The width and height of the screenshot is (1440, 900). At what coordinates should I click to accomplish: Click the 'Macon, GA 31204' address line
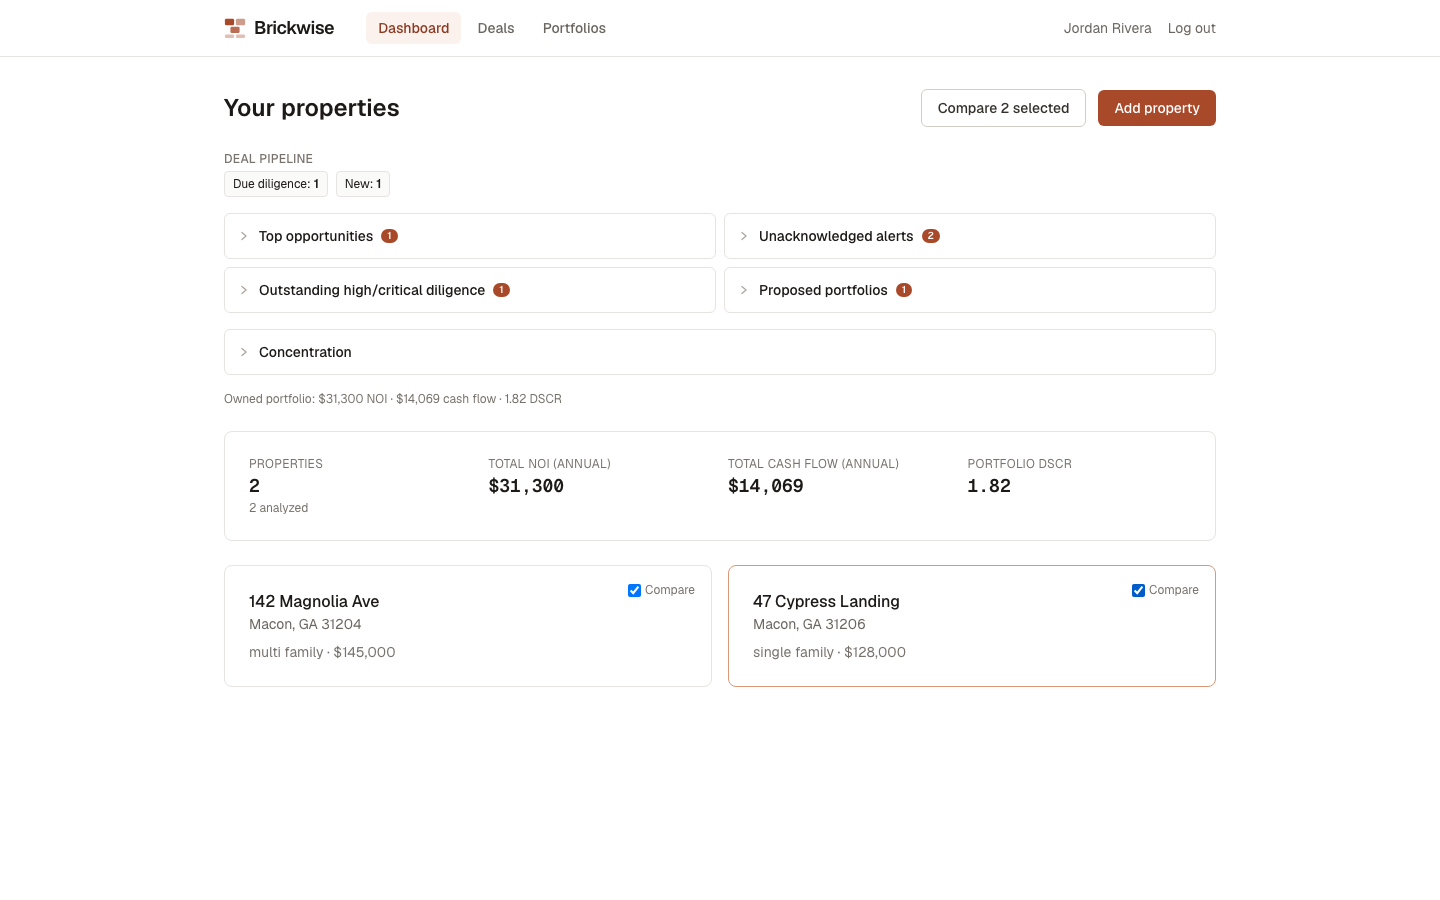tap(305, 624)
